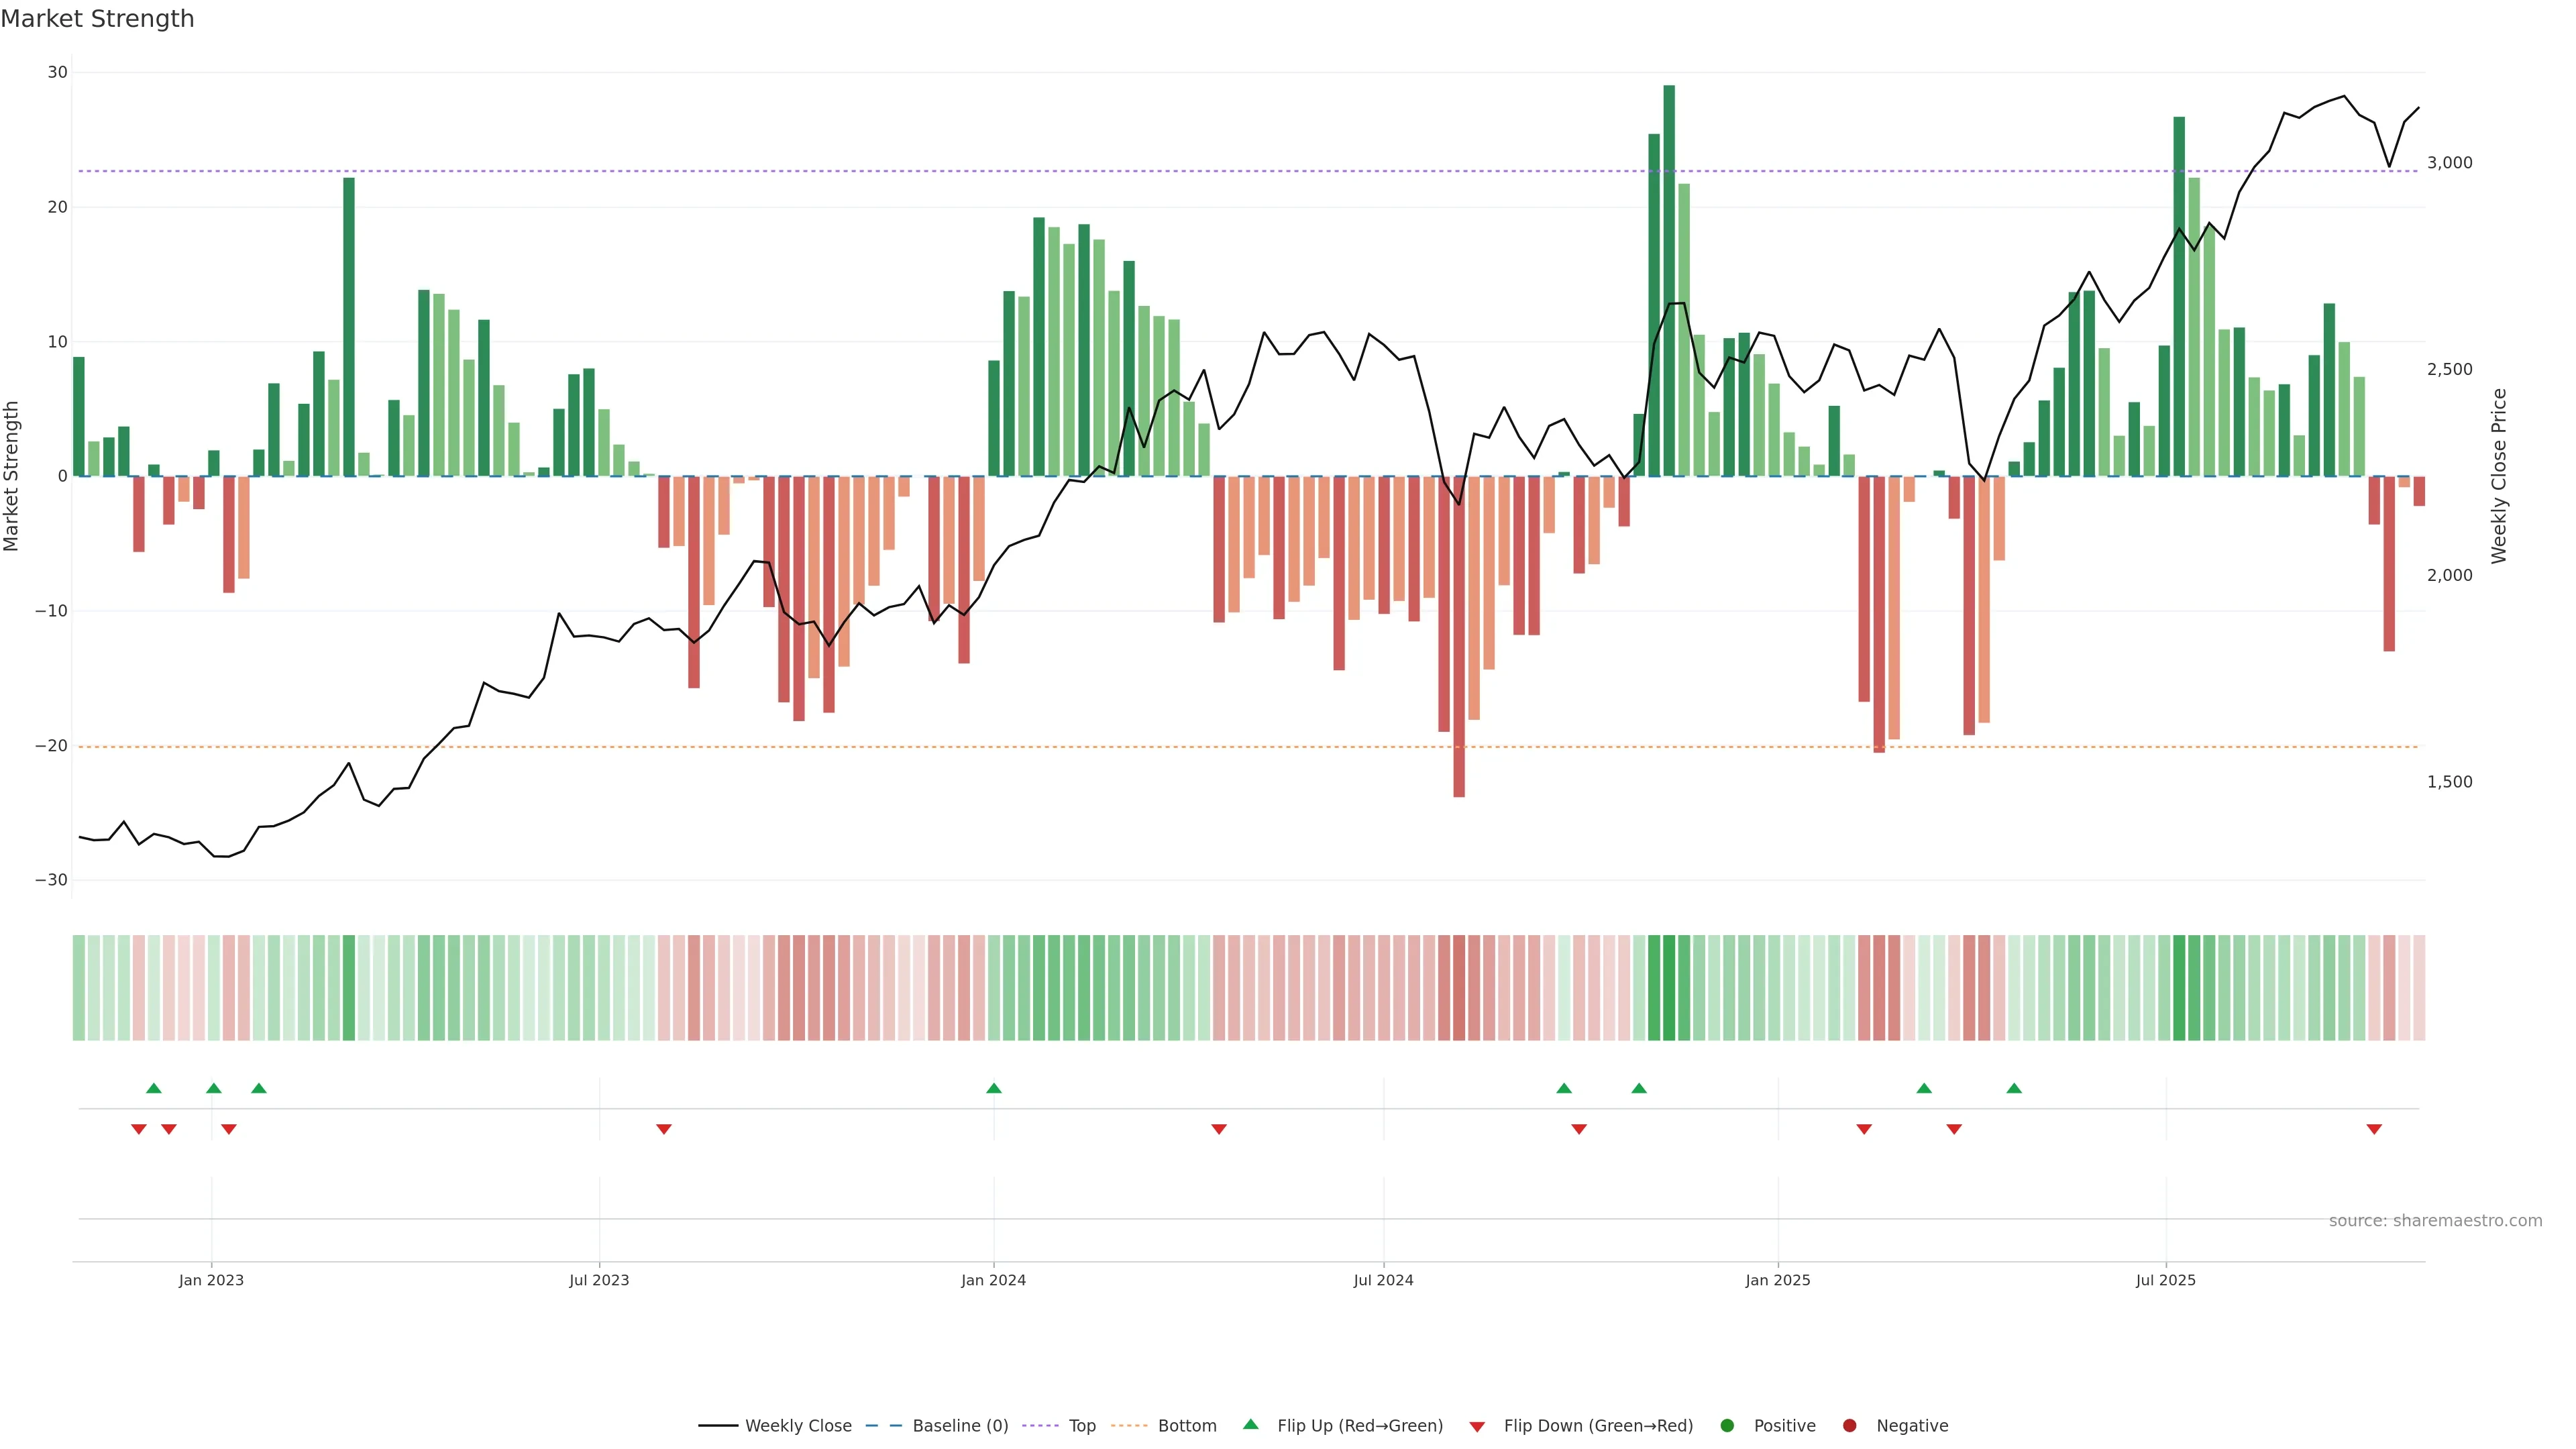Click the Jan 2023 axis label
Screen dimensions: 2576x1449
[x=211, y=1280]
